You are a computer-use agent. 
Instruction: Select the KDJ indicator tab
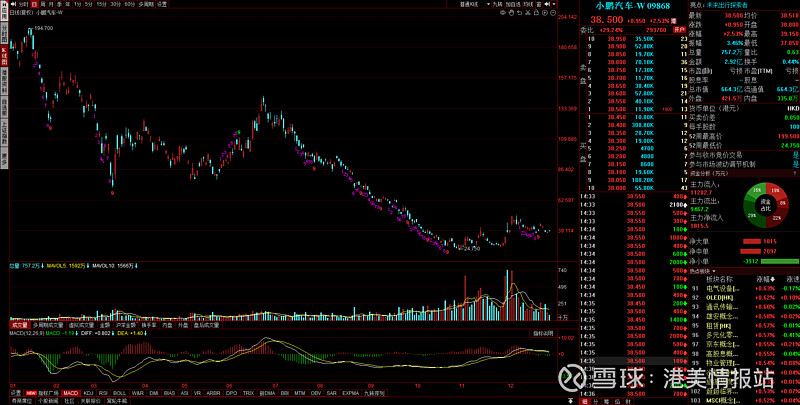pyautogui.click(x=88, y=393)
